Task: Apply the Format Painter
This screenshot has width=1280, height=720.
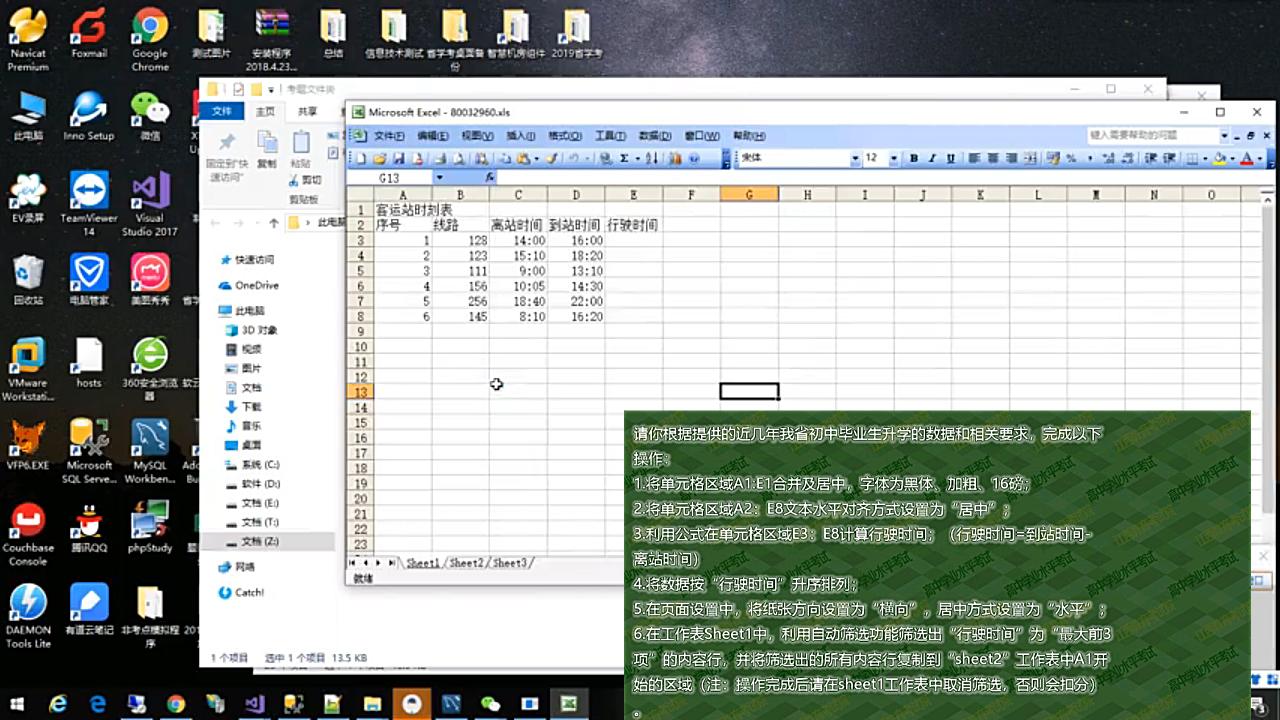Action: 553,158
